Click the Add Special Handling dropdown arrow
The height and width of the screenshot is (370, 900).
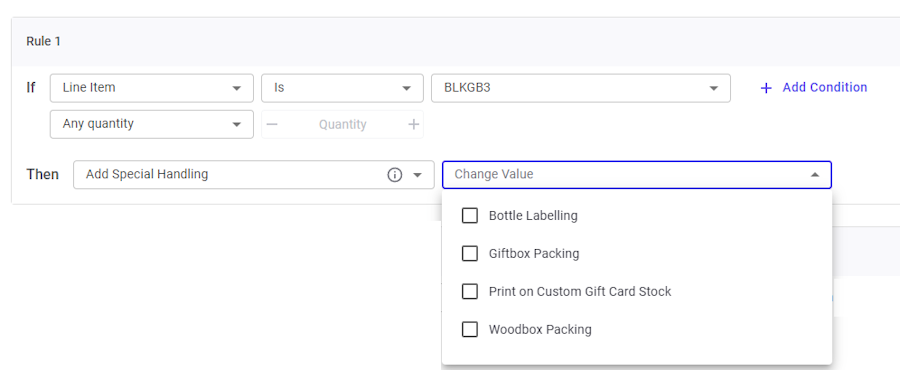click(418, 174)
